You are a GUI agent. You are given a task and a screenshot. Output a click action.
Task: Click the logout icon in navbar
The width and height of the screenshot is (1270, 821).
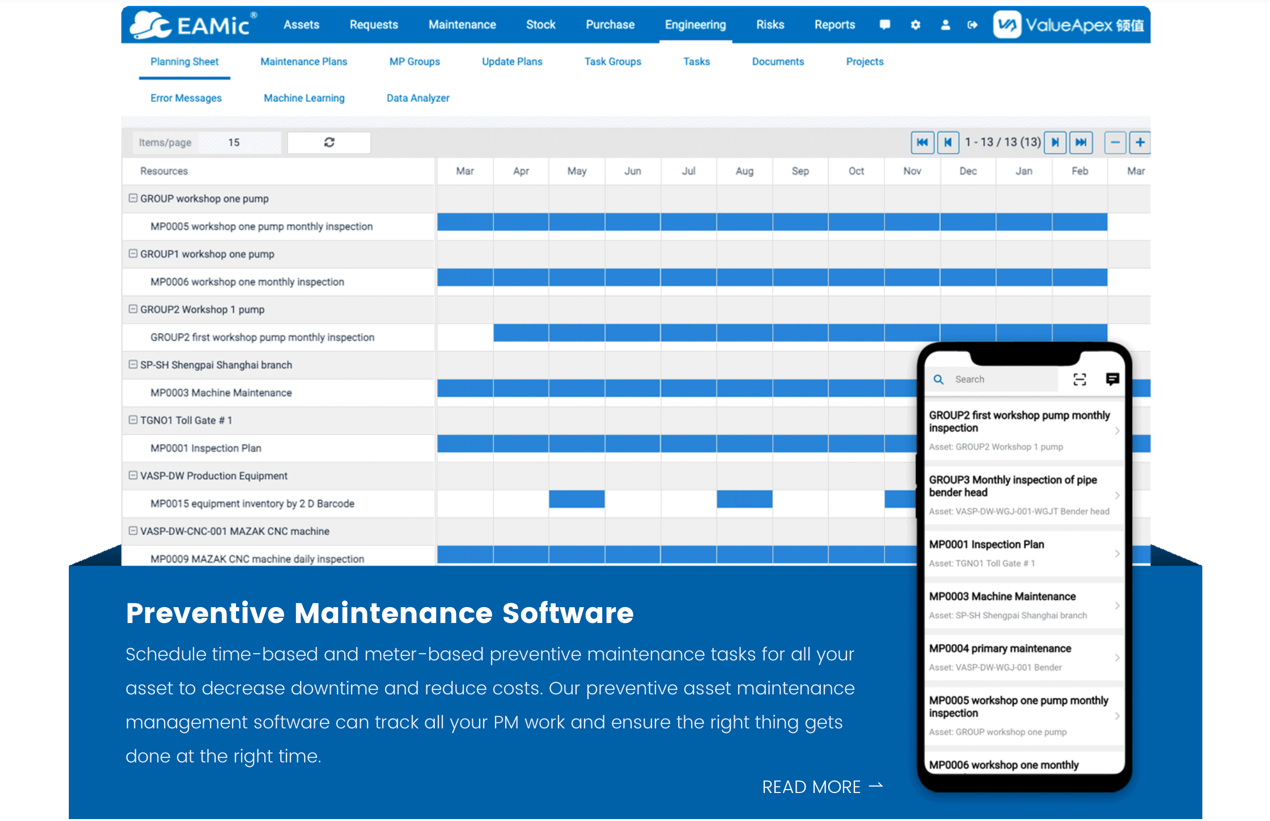coord(972,25)
